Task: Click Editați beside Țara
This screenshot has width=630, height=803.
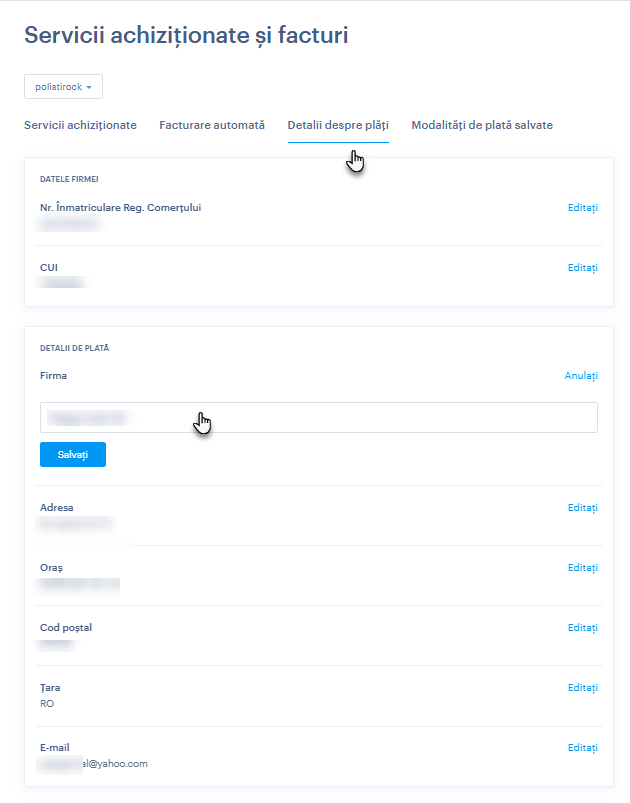Action: tap(582, 688)
